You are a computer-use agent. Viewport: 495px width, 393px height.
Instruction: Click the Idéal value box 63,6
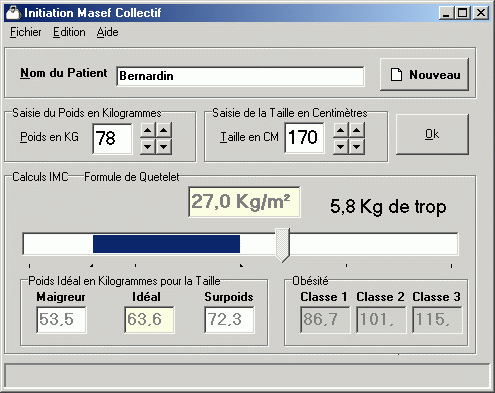pyautogui.click(x=149, y=320)
